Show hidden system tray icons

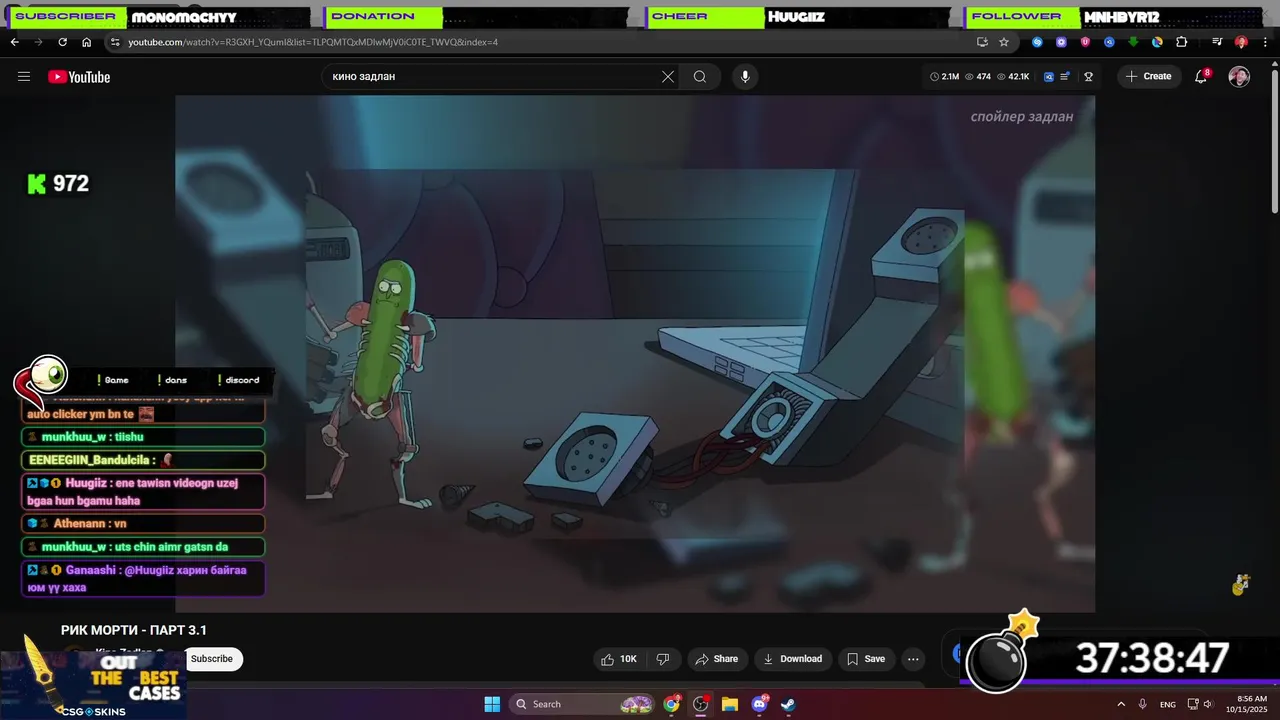(1121, 704)
